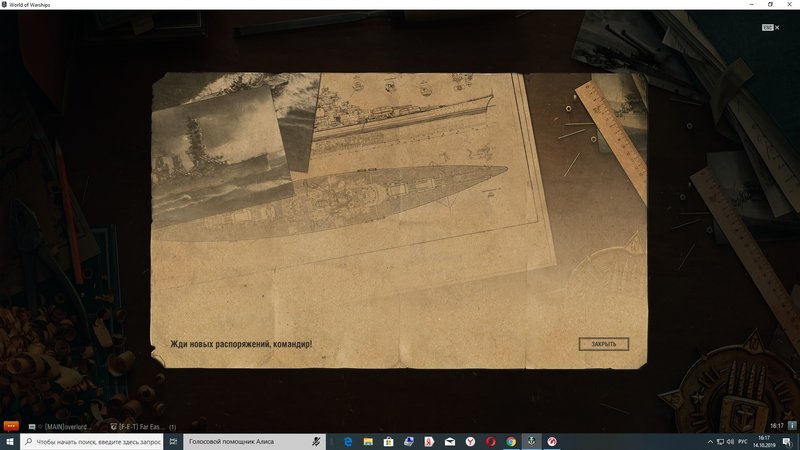Screen dimensions: 800x450
Task: Open the taskbar clock showing 14.10.2019
Action: (x=764, y=442)
